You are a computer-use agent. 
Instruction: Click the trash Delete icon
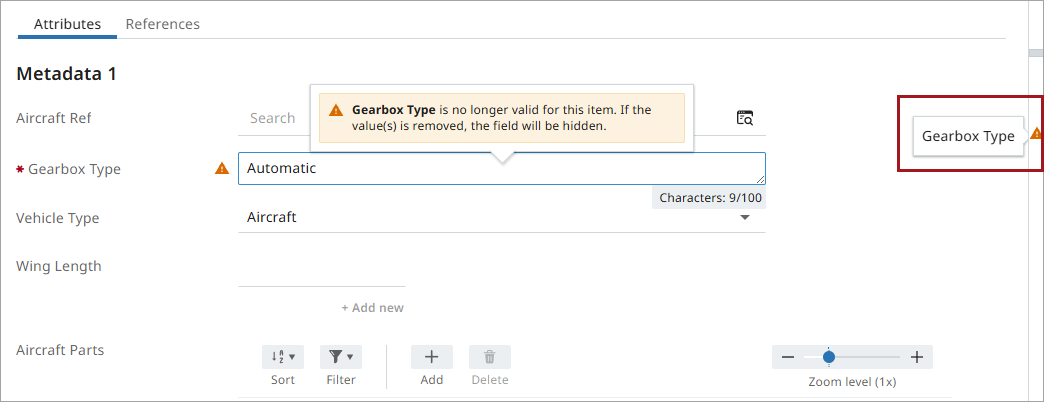(490, 357)
